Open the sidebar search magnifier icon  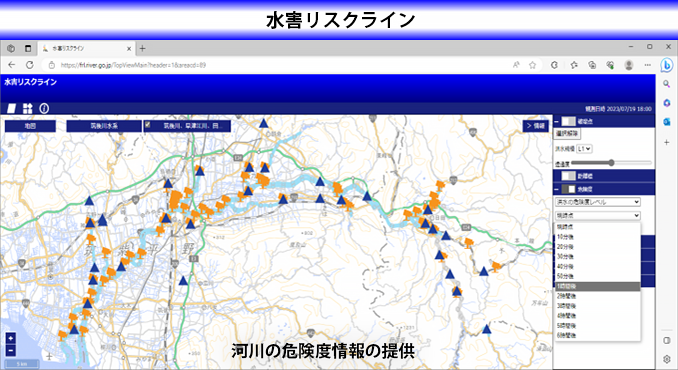(666, 84)
